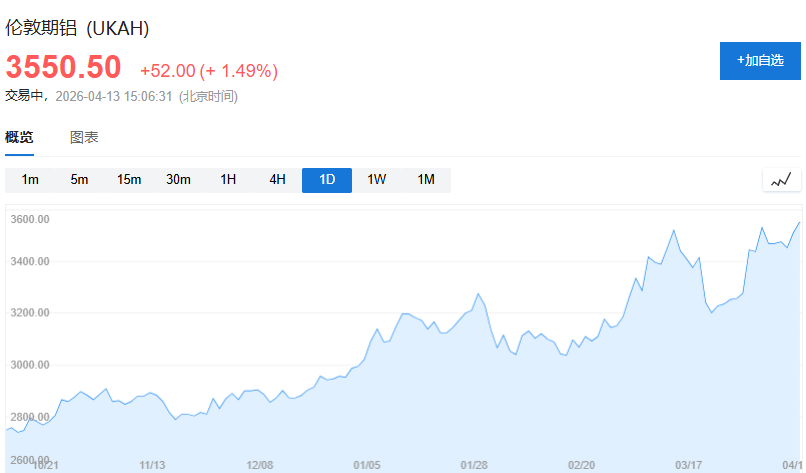
Task: Switch to the 概览 tab
Action: click(x=19, y=138)
